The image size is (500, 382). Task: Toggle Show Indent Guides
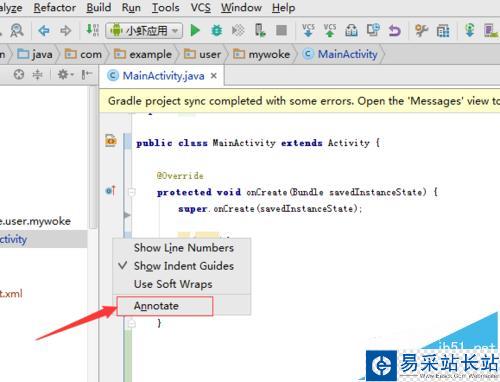click(182, 266)
